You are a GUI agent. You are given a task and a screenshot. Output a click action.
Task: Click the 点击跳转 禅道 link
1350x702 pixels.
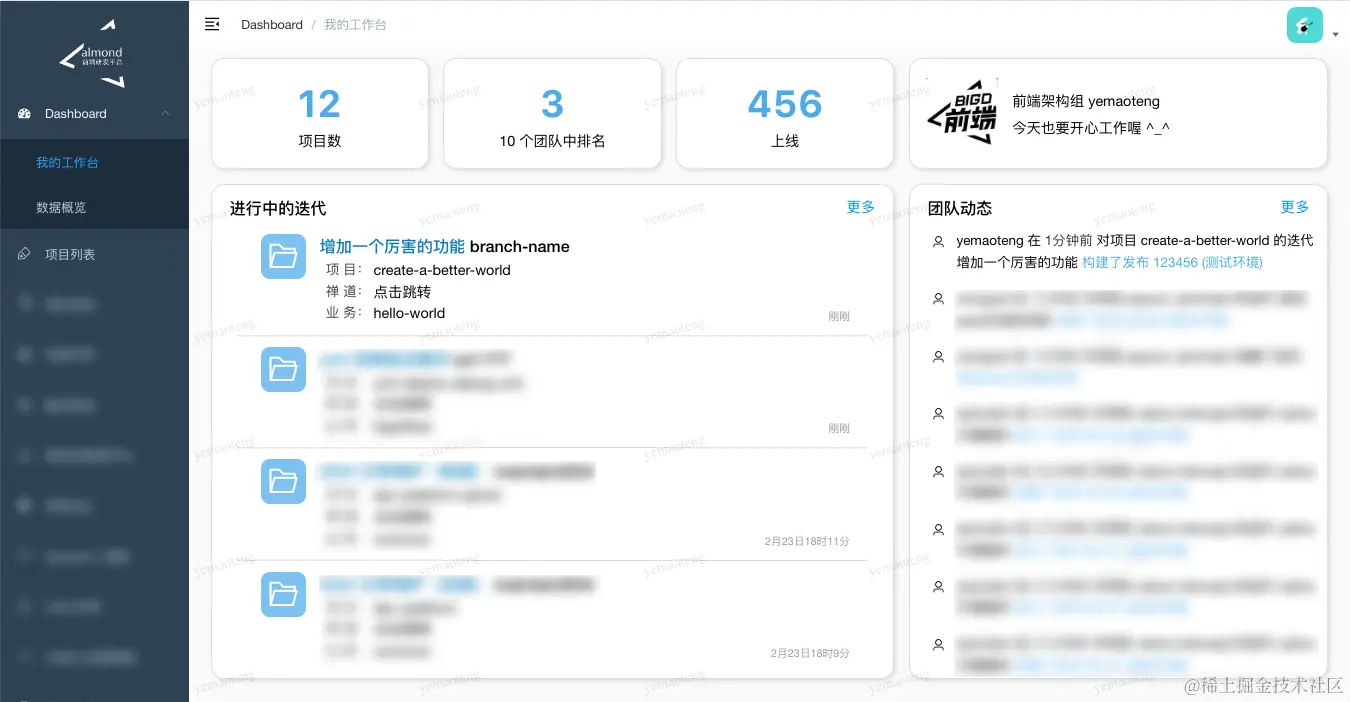[x=402, y=292]
